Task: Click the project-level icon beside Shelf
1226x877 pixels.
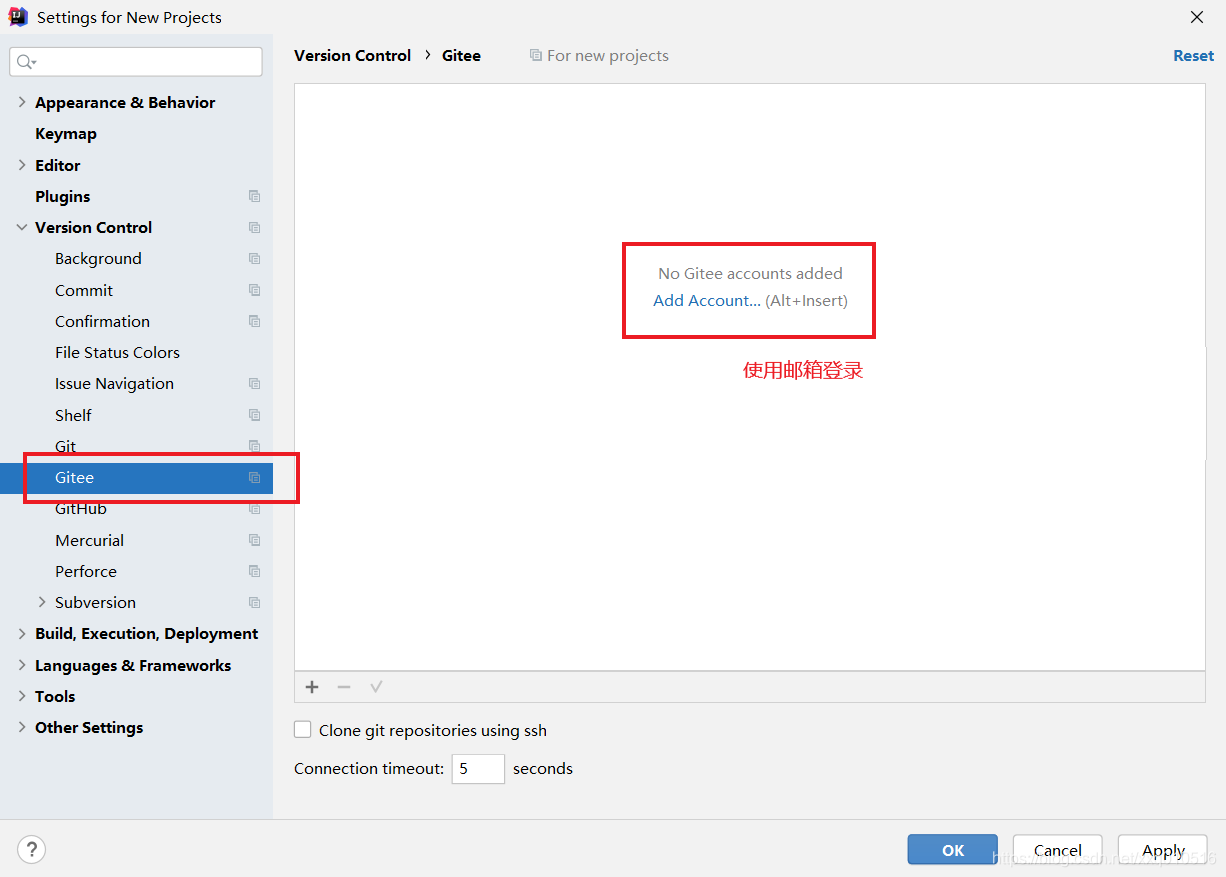Action: [x=255, y=415]
